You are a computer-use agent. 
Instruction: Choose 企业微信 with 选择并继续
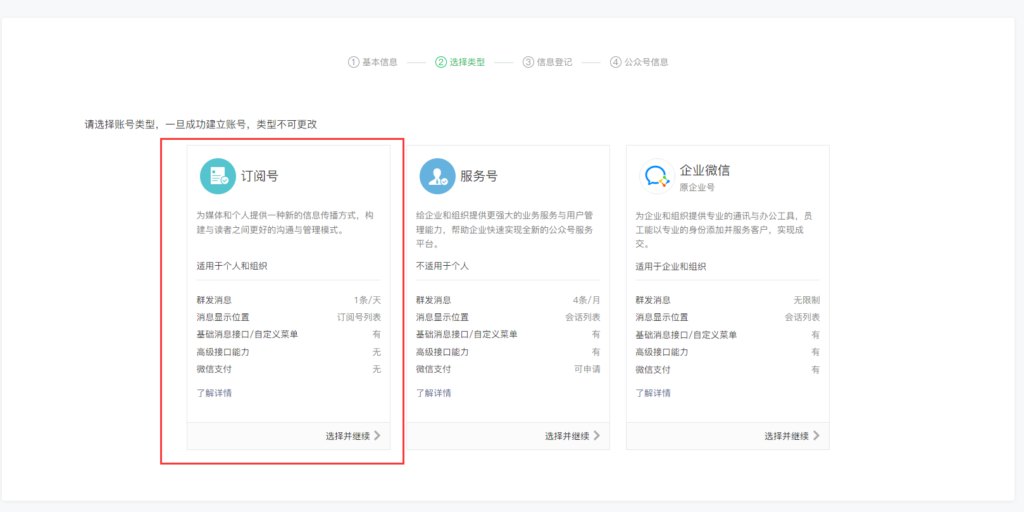[792, 436]
